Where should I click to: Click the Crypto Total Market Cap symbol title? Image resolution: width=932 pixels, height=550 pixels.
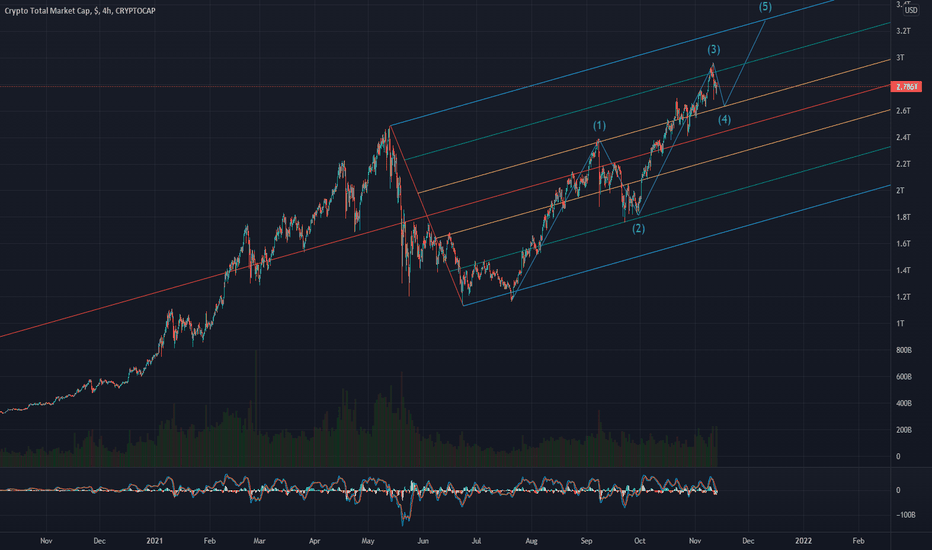pos(80,11)
